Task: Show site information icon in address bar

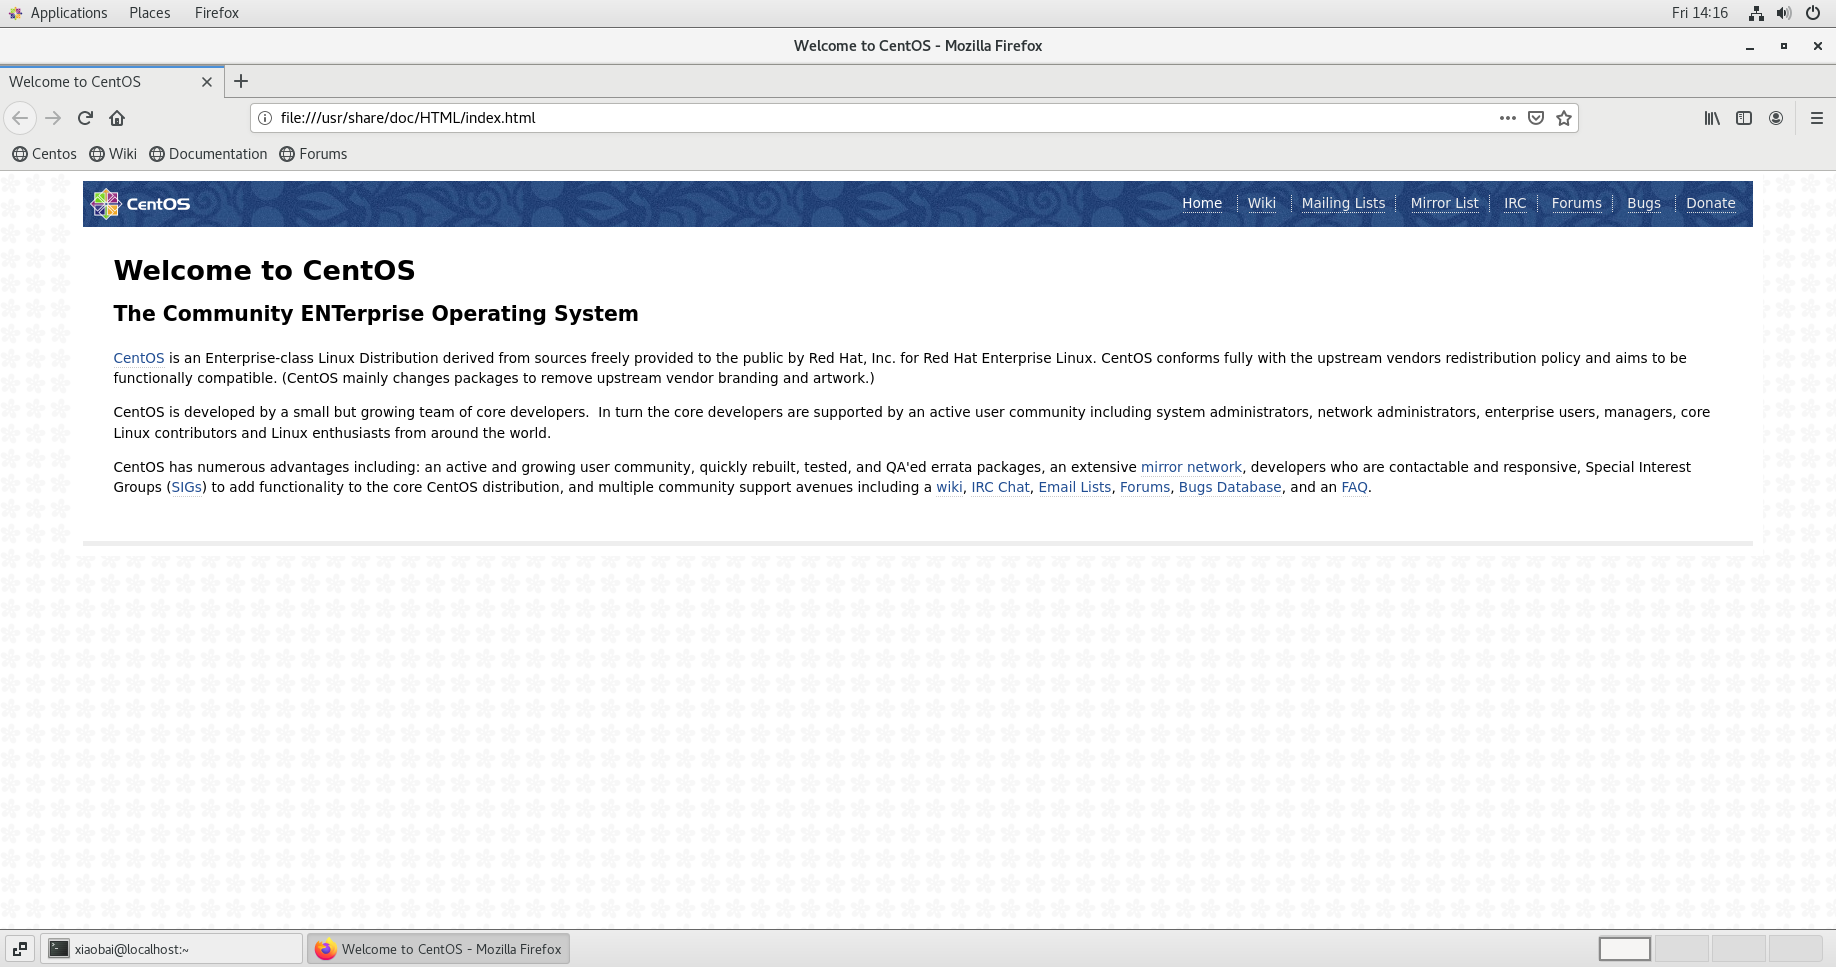Action: 265,118
